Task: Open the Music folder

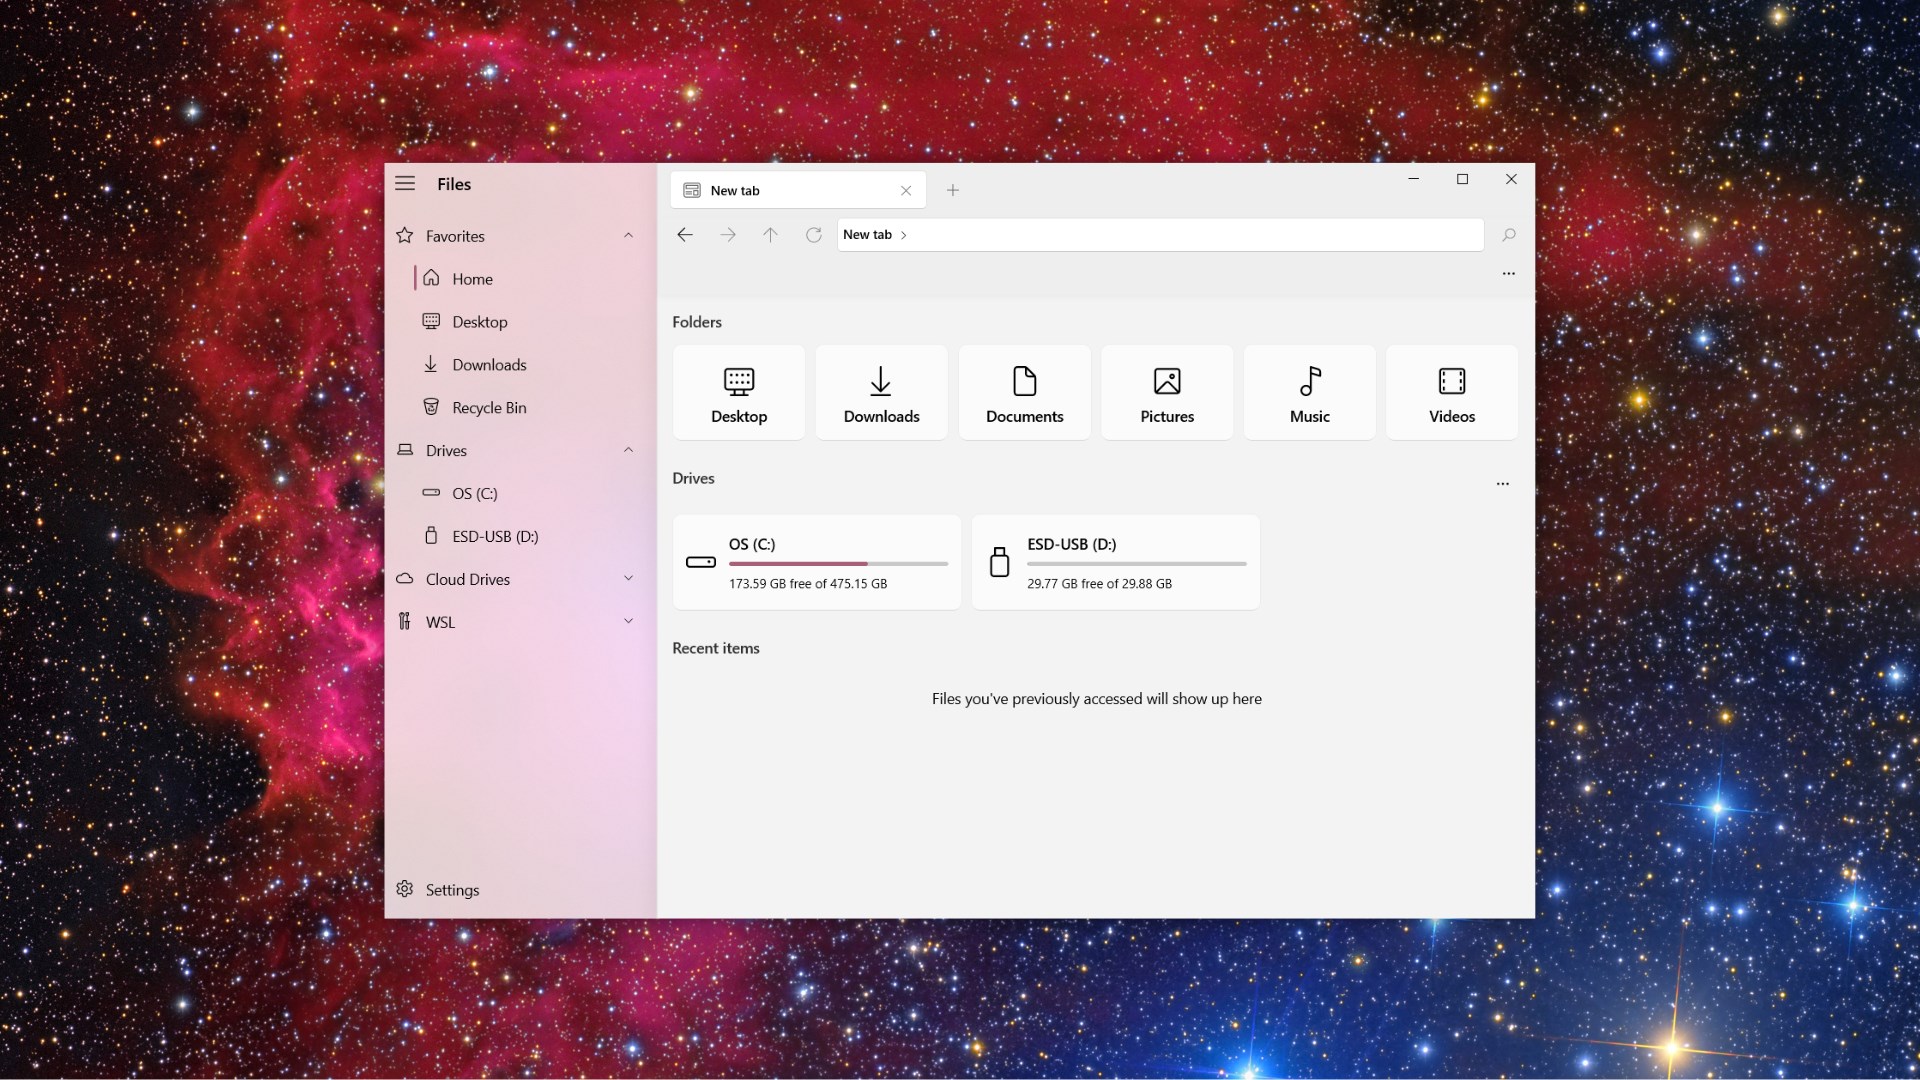Action: click(1309, 392)
